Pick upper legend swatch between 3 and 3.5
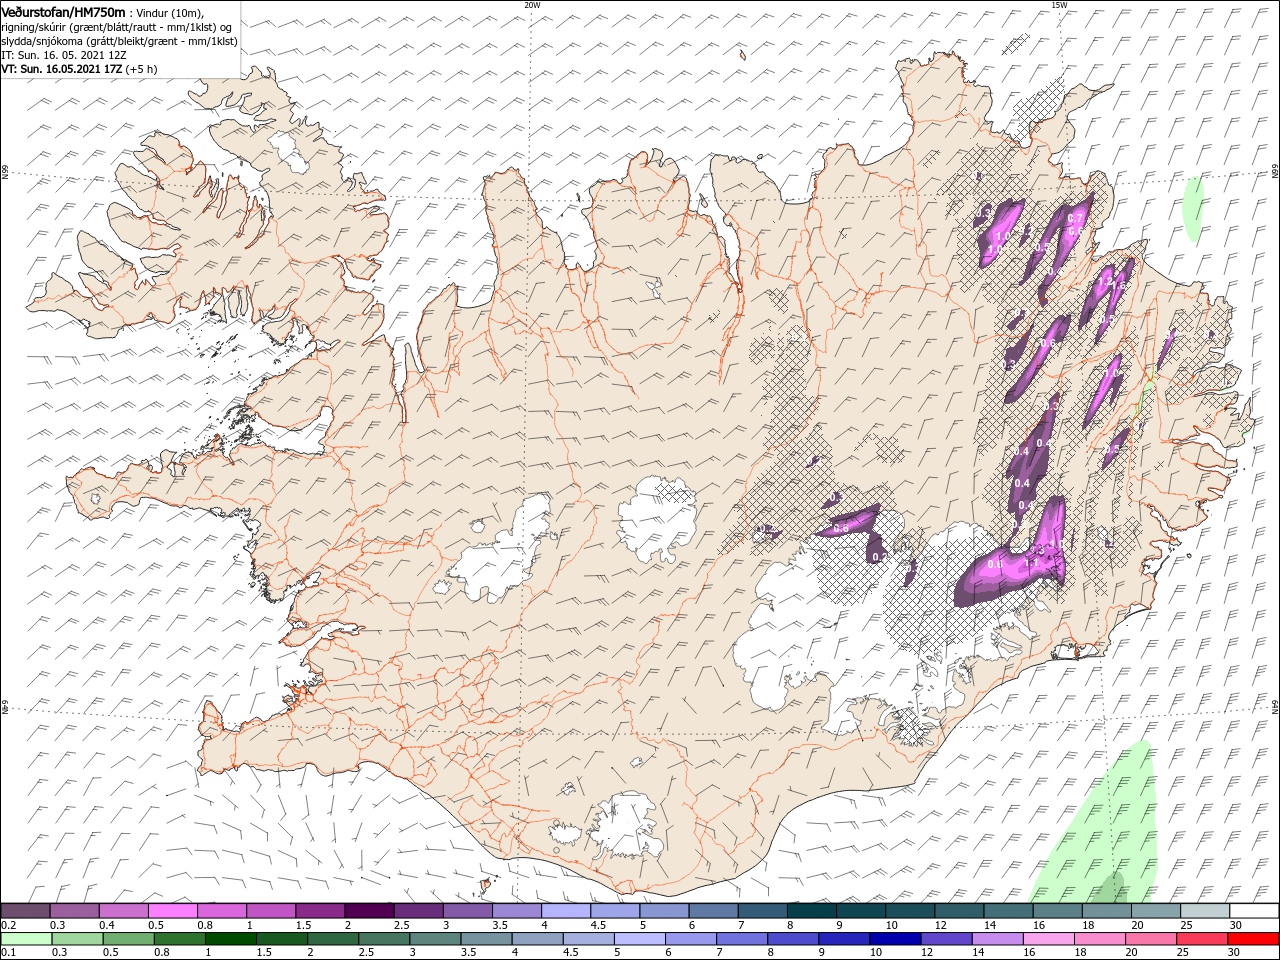 [468, 911]
